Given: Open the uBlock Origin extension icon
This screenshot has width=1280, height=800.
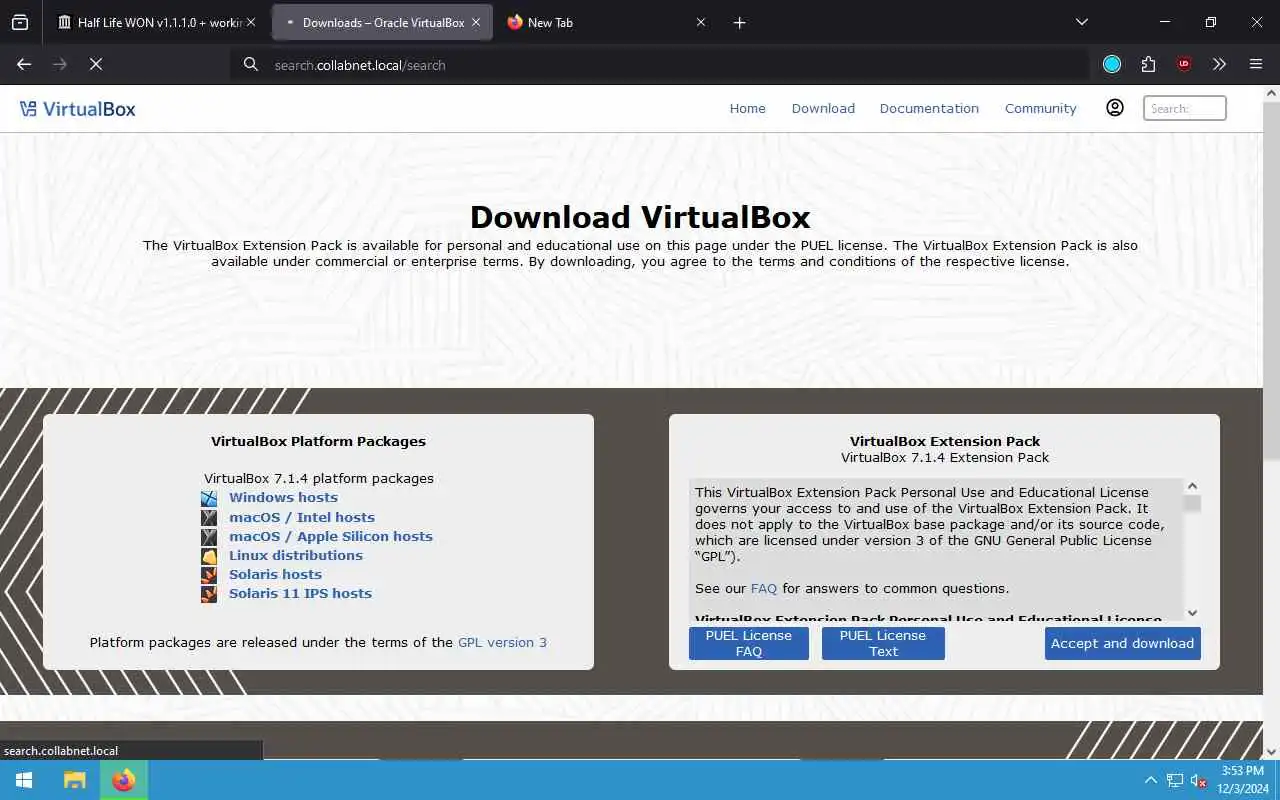Looking at the screenshot, I should click(1184, 64).
